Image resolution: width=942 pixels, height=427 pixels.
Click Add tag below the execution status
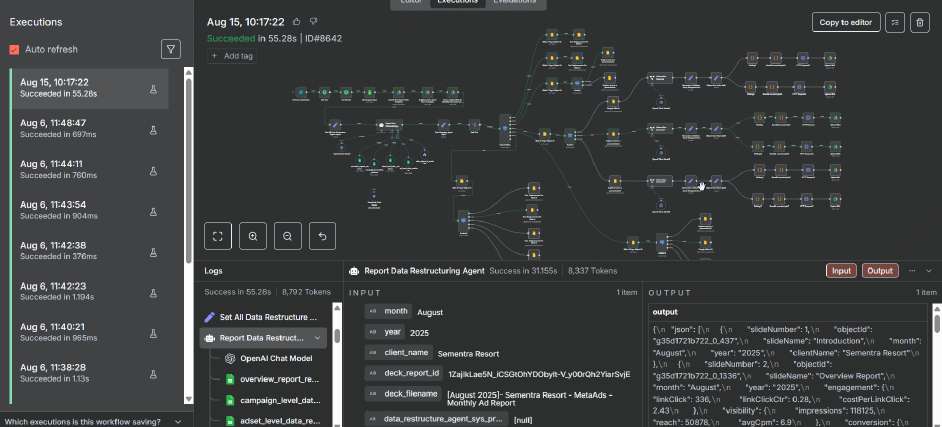click(232, 56)
